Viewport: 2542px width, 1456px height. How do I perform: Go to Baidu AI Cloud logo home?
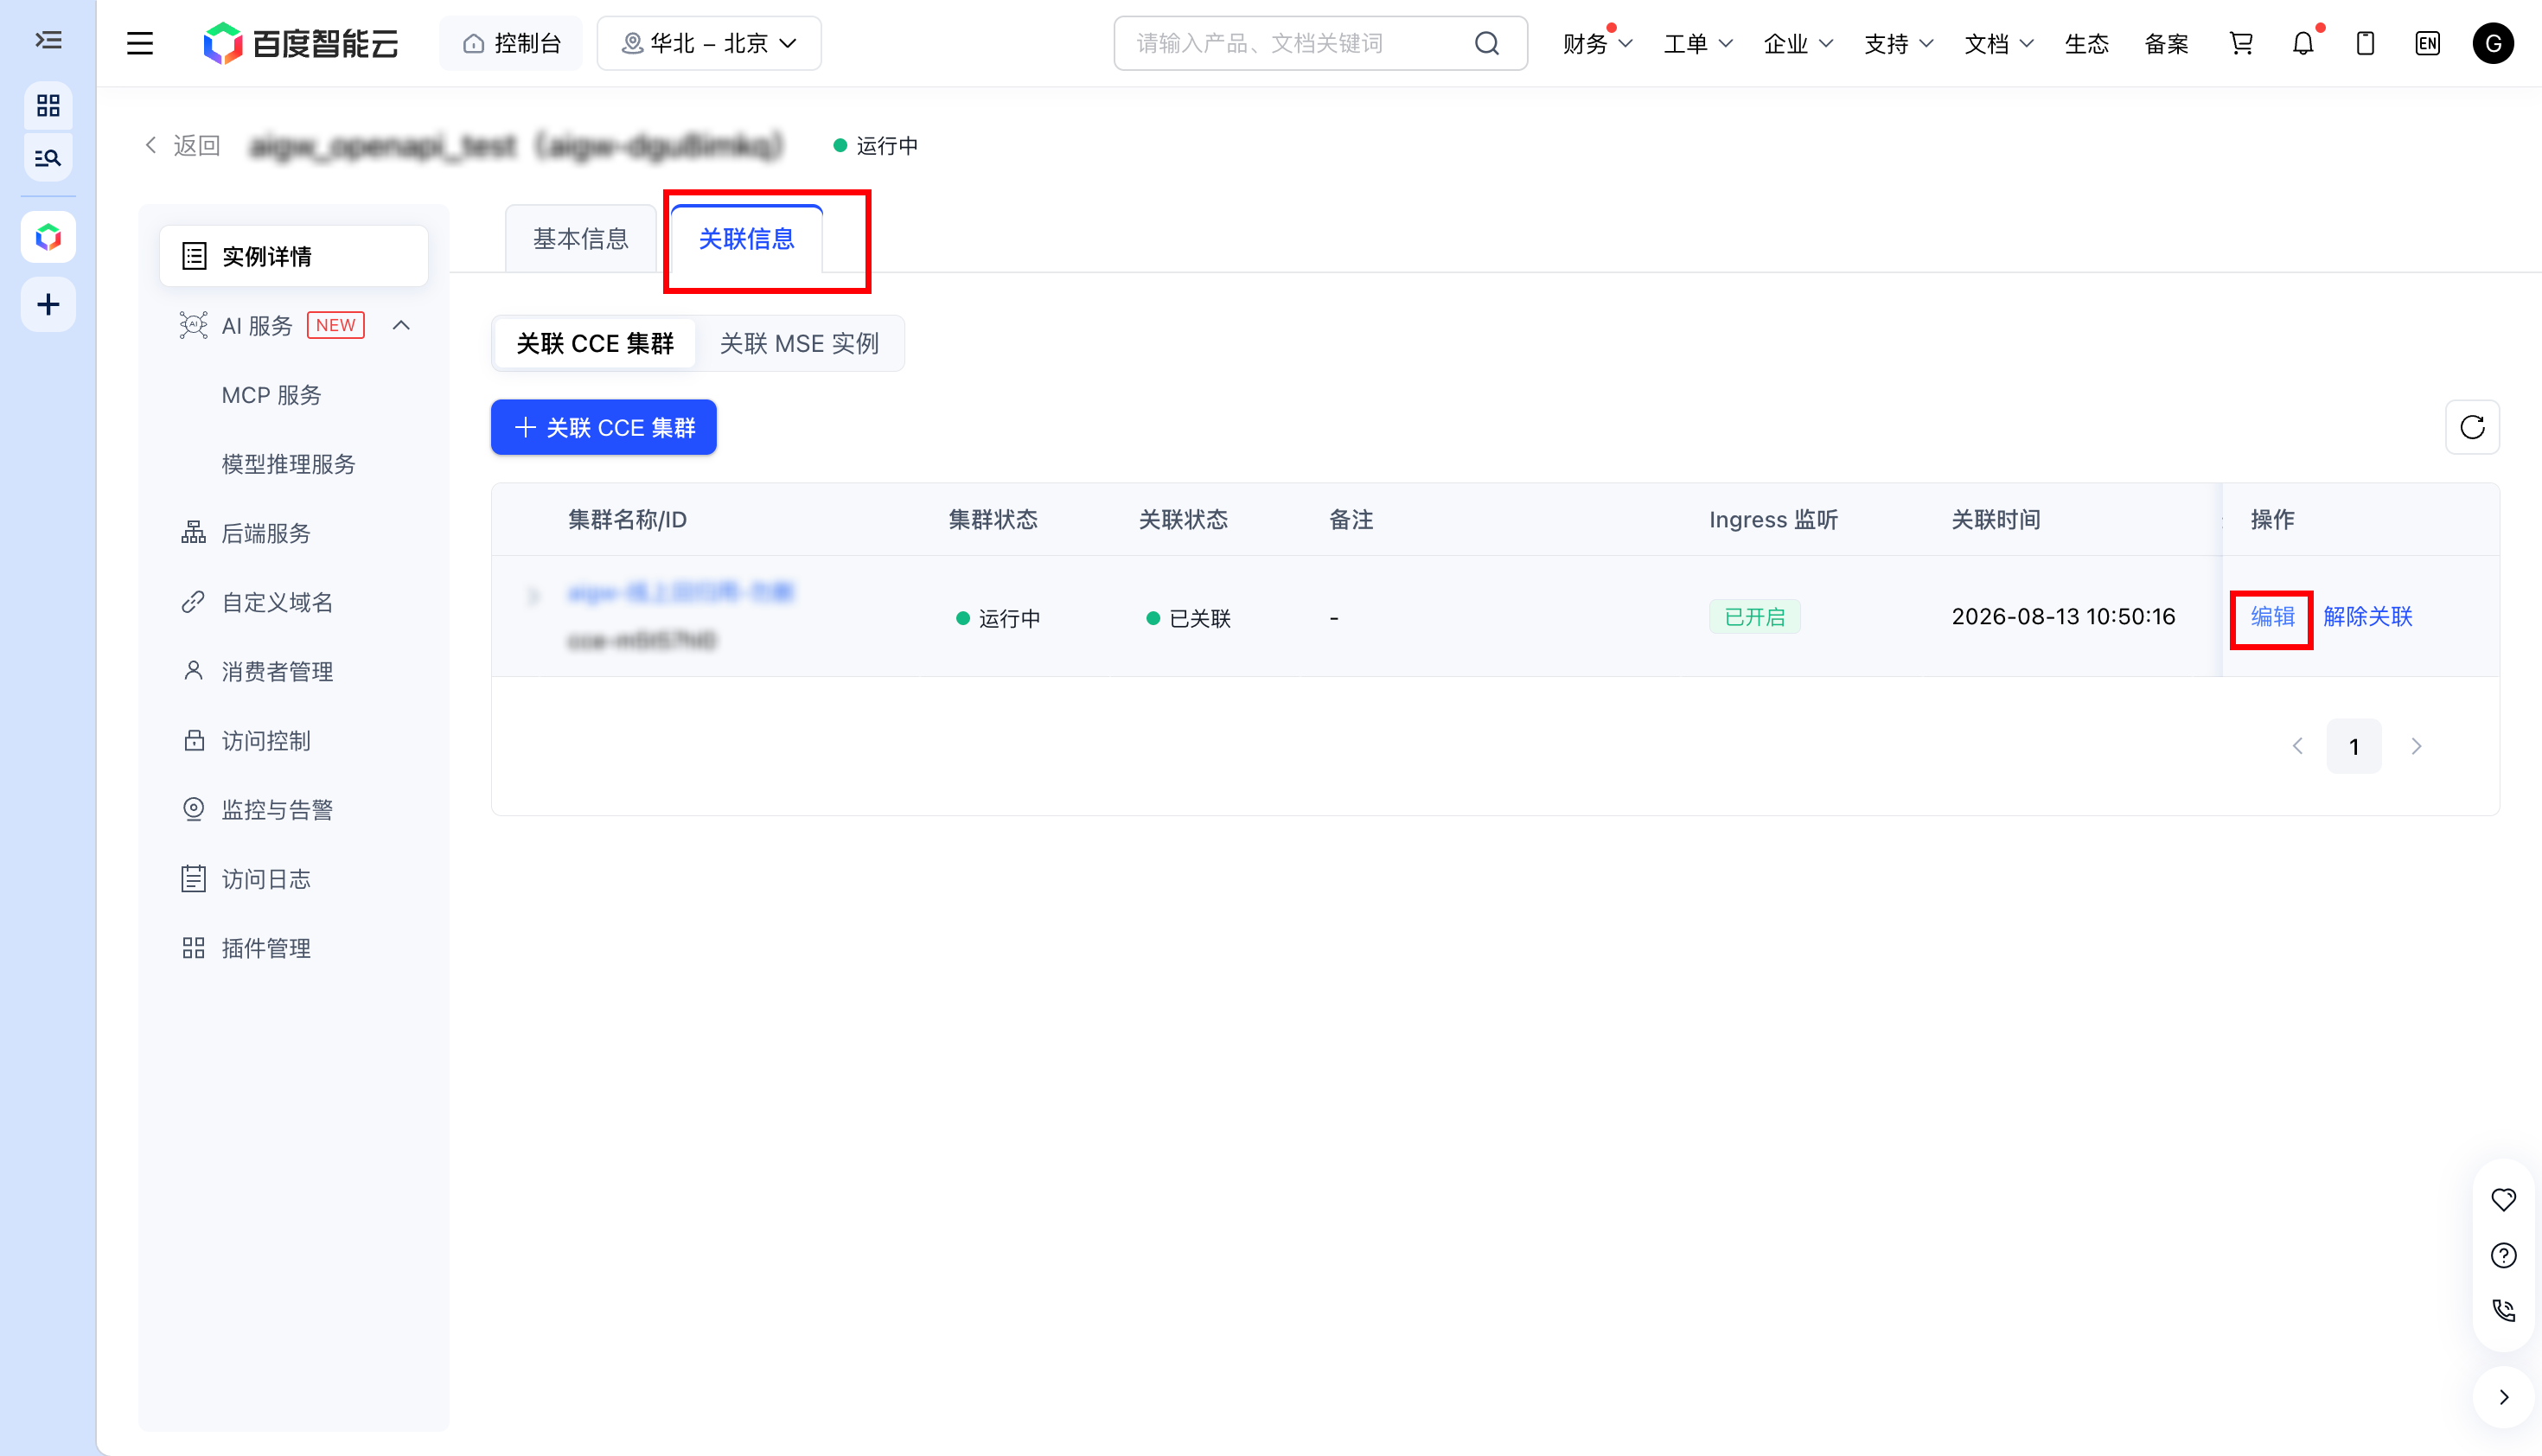301,43
